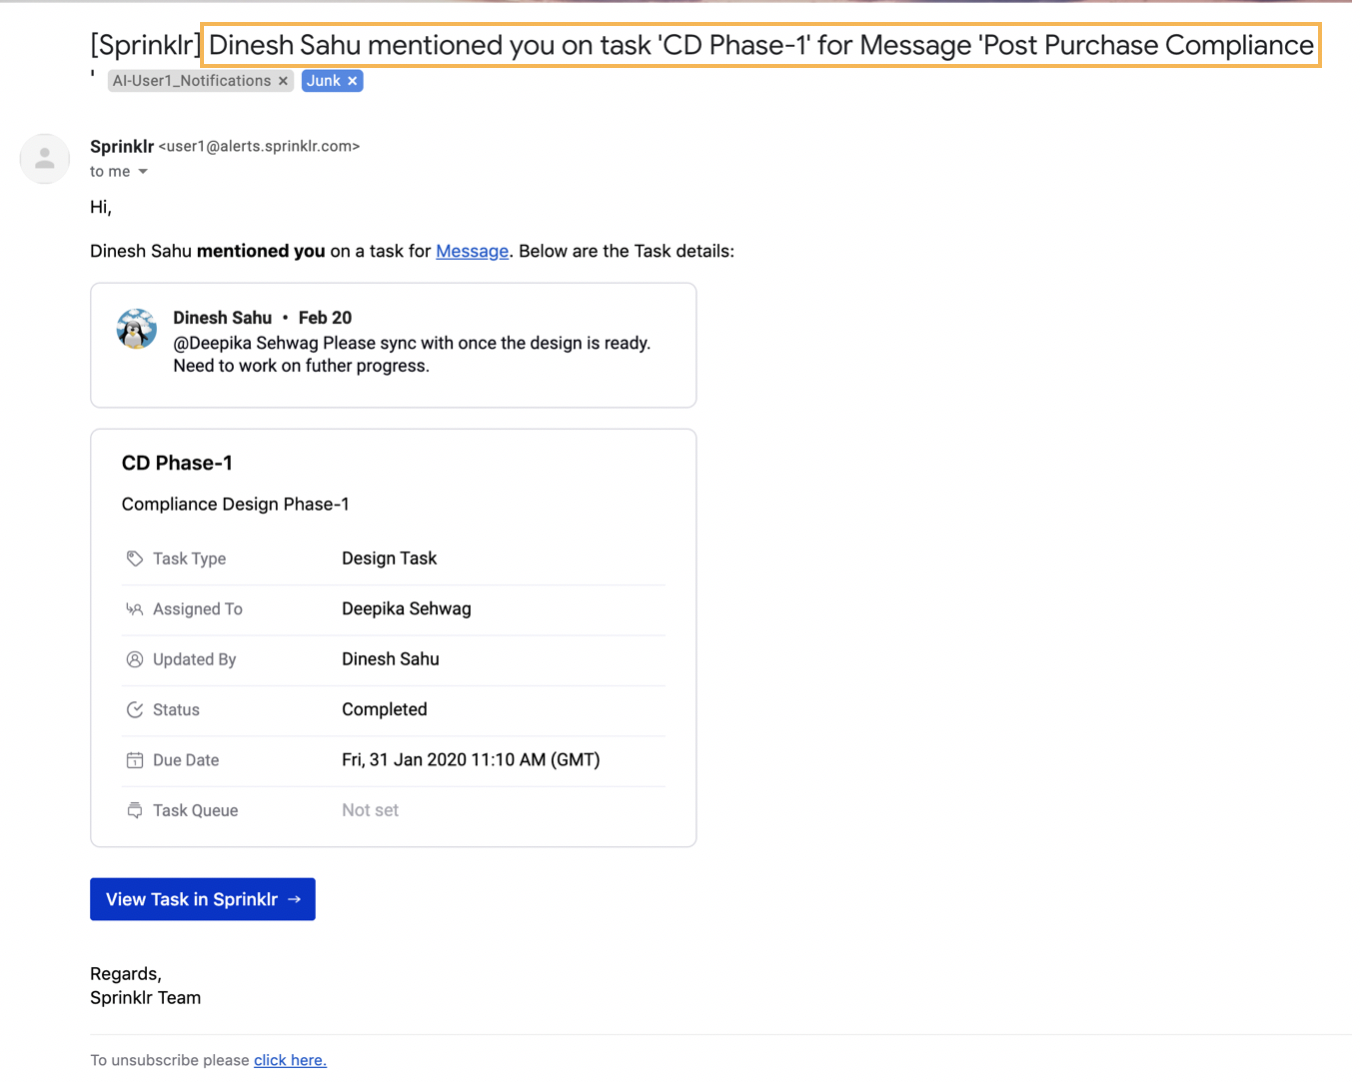Click the '@Deepika Sehwag' mention comment text
1360x1084 pixels.
coord(412,354)
